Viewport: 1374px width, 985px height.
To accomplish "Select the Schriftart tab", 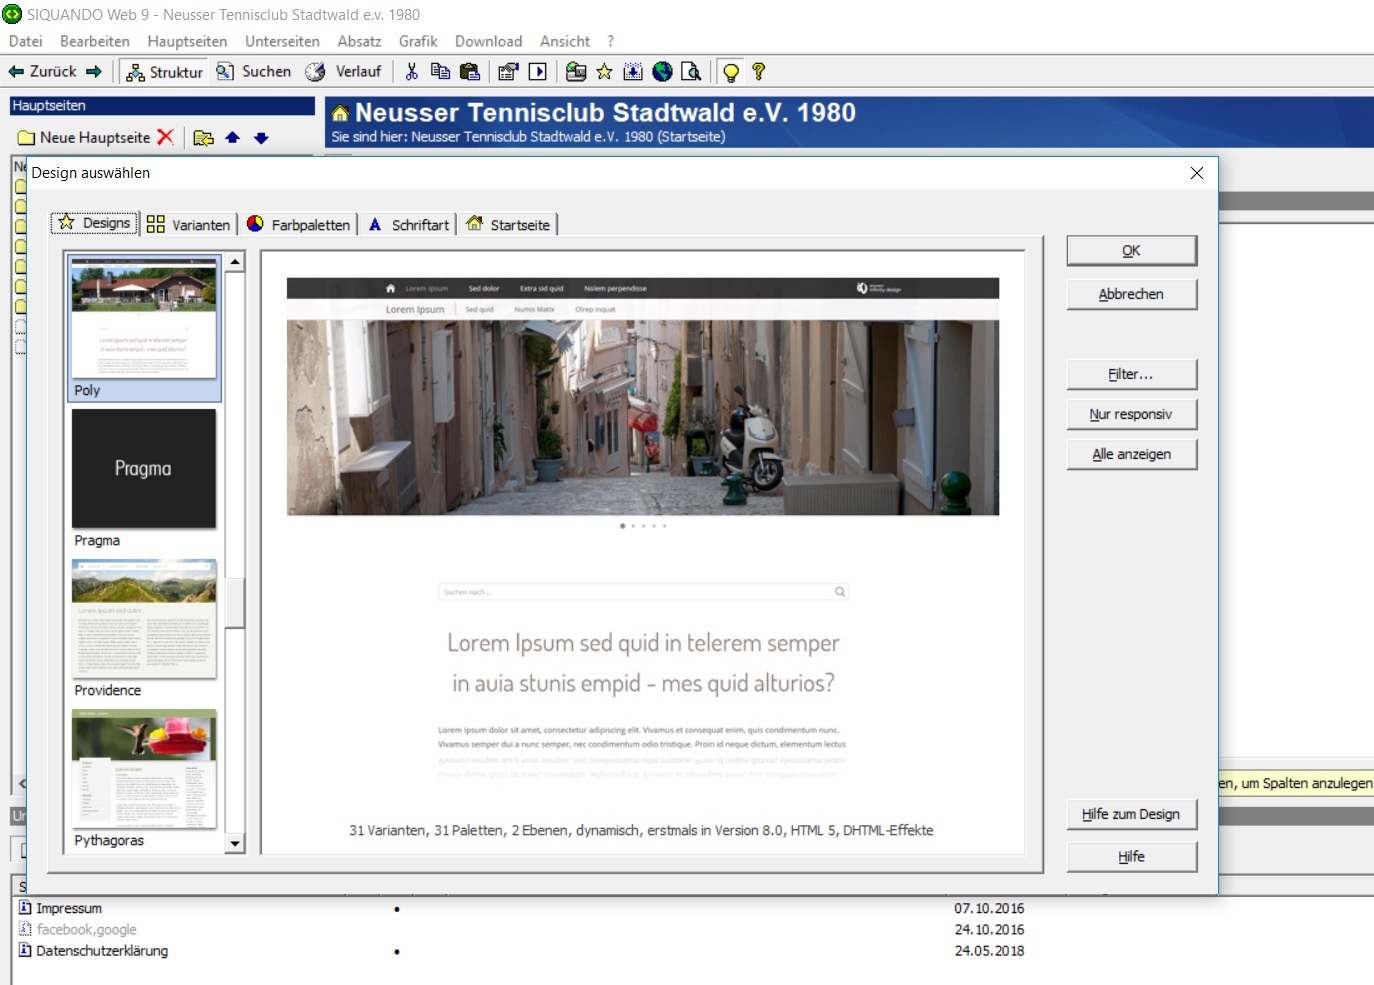I will point(409,225).
